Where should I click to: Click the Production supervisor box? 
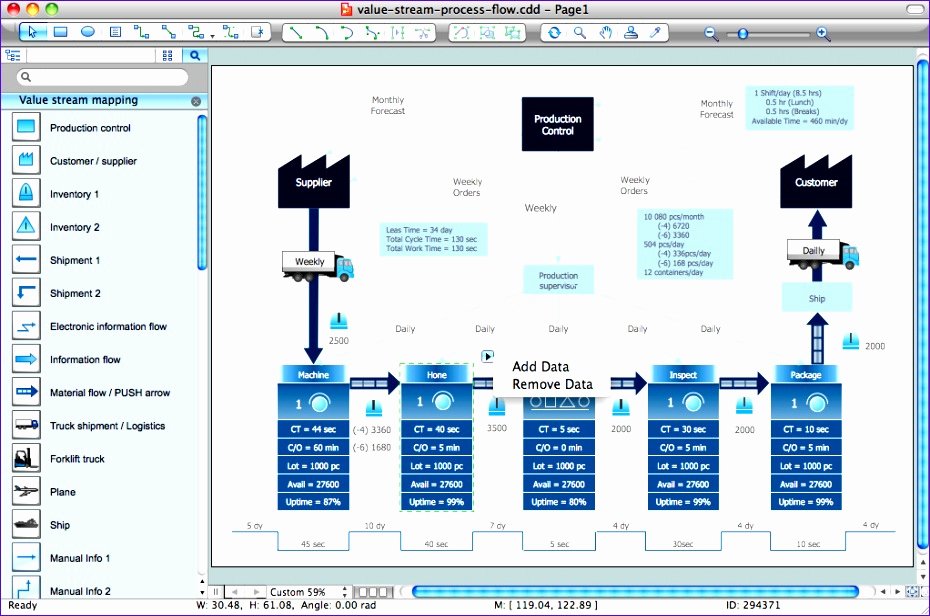click(x=558, y=280)
